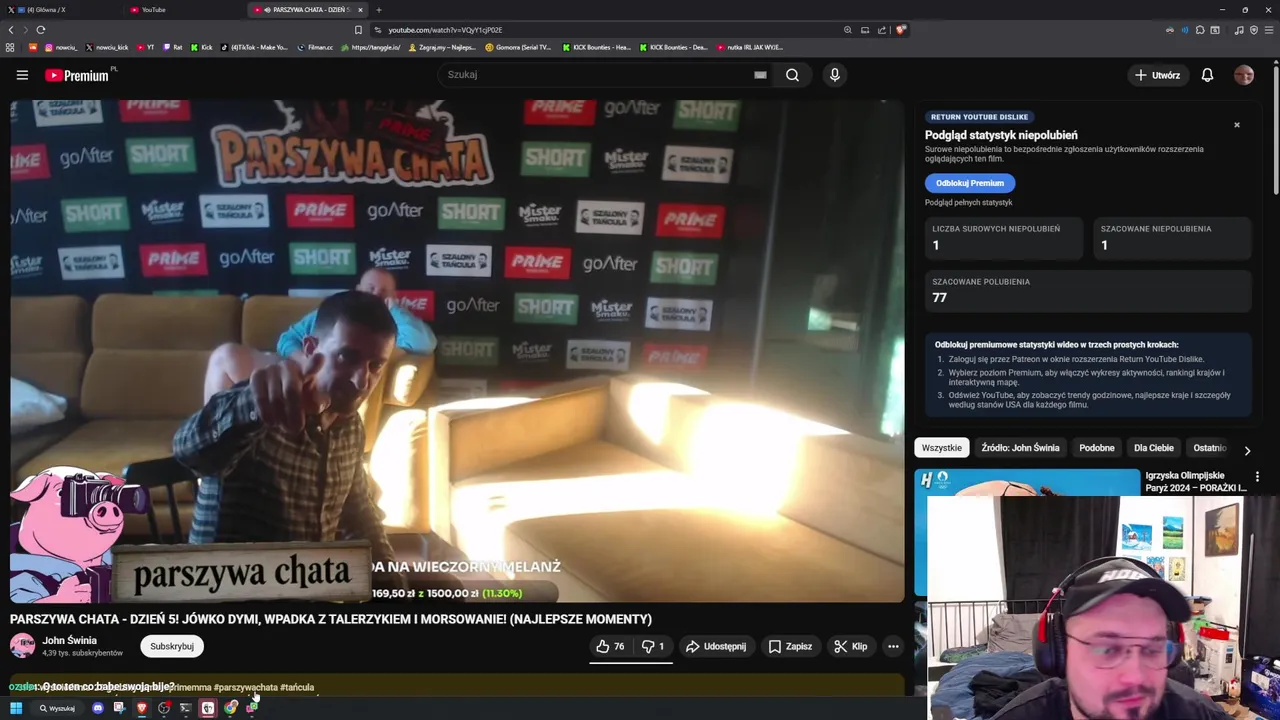Viewport: 1280px width, 720px height.
Task: Click the #parszywachata hashtag
Action: tap(245, 688)
